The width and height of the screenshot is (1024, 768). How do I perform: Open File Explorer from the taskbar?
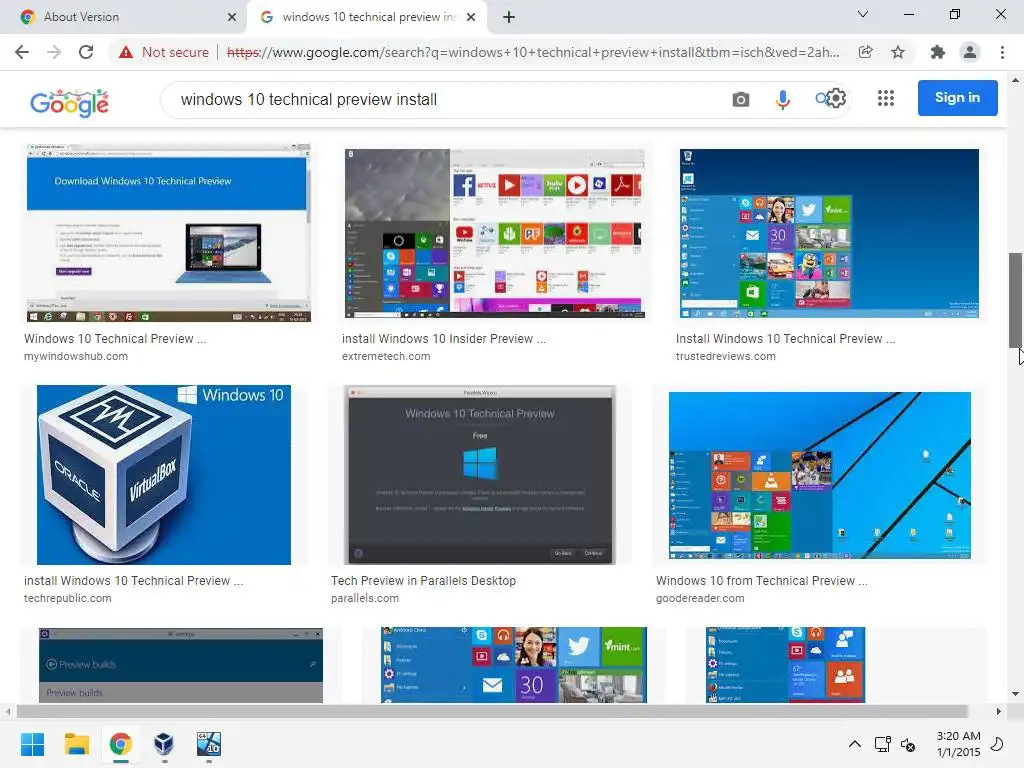[76, 744]
